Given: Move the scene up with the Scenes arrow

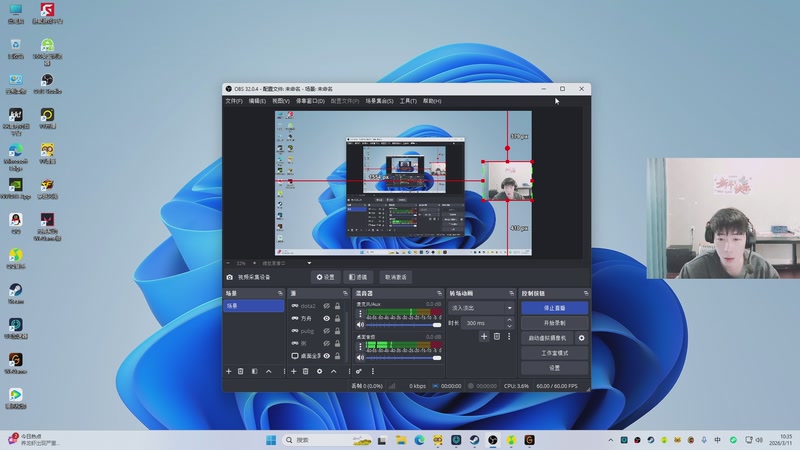Looking at the screenshot, I should coord(269,371).
